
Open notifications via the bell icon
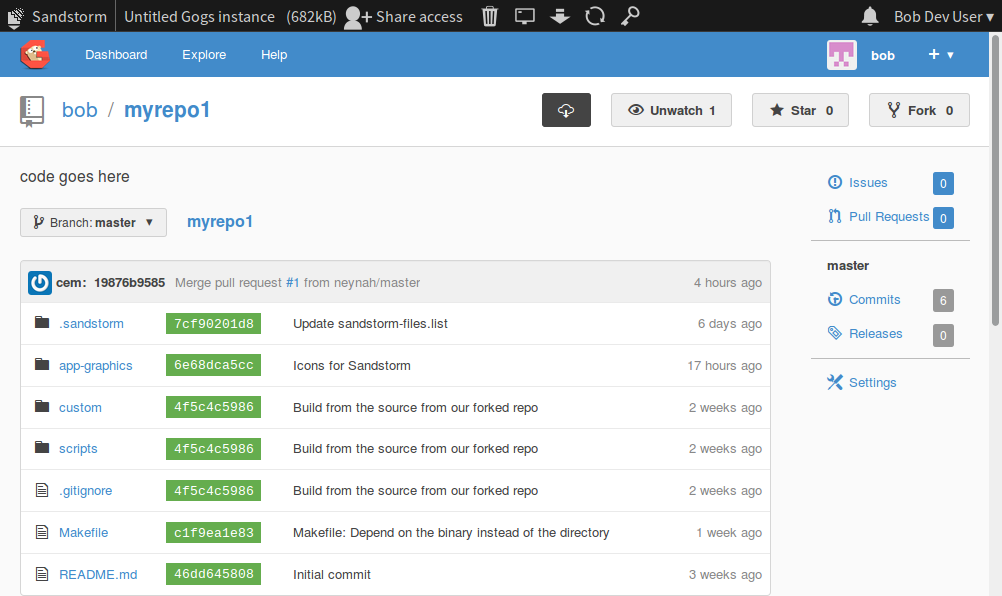[869, 16]
